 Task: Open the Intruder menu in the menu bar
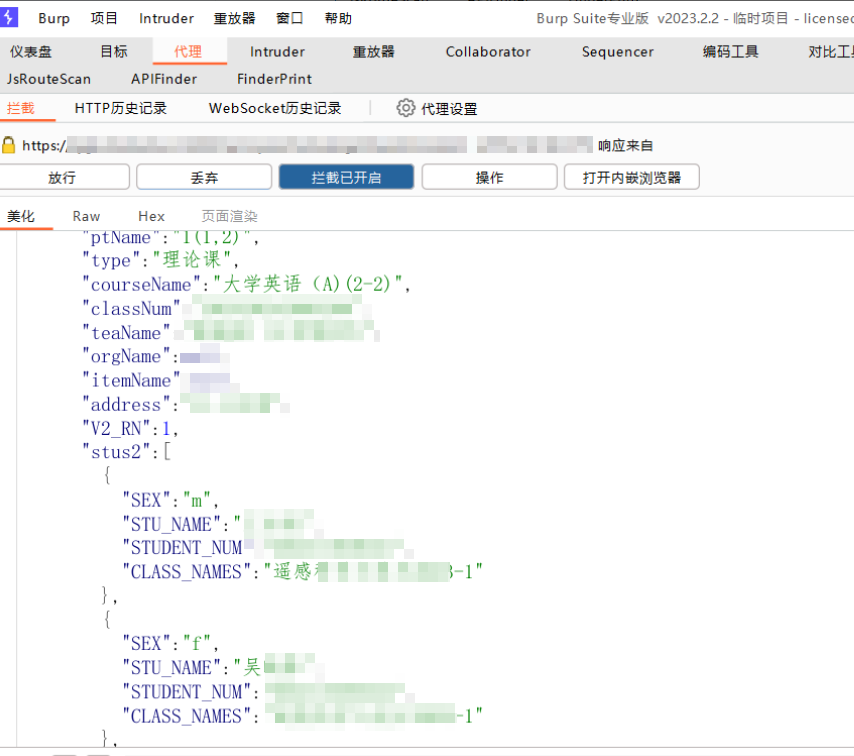(x=166, y=19)
